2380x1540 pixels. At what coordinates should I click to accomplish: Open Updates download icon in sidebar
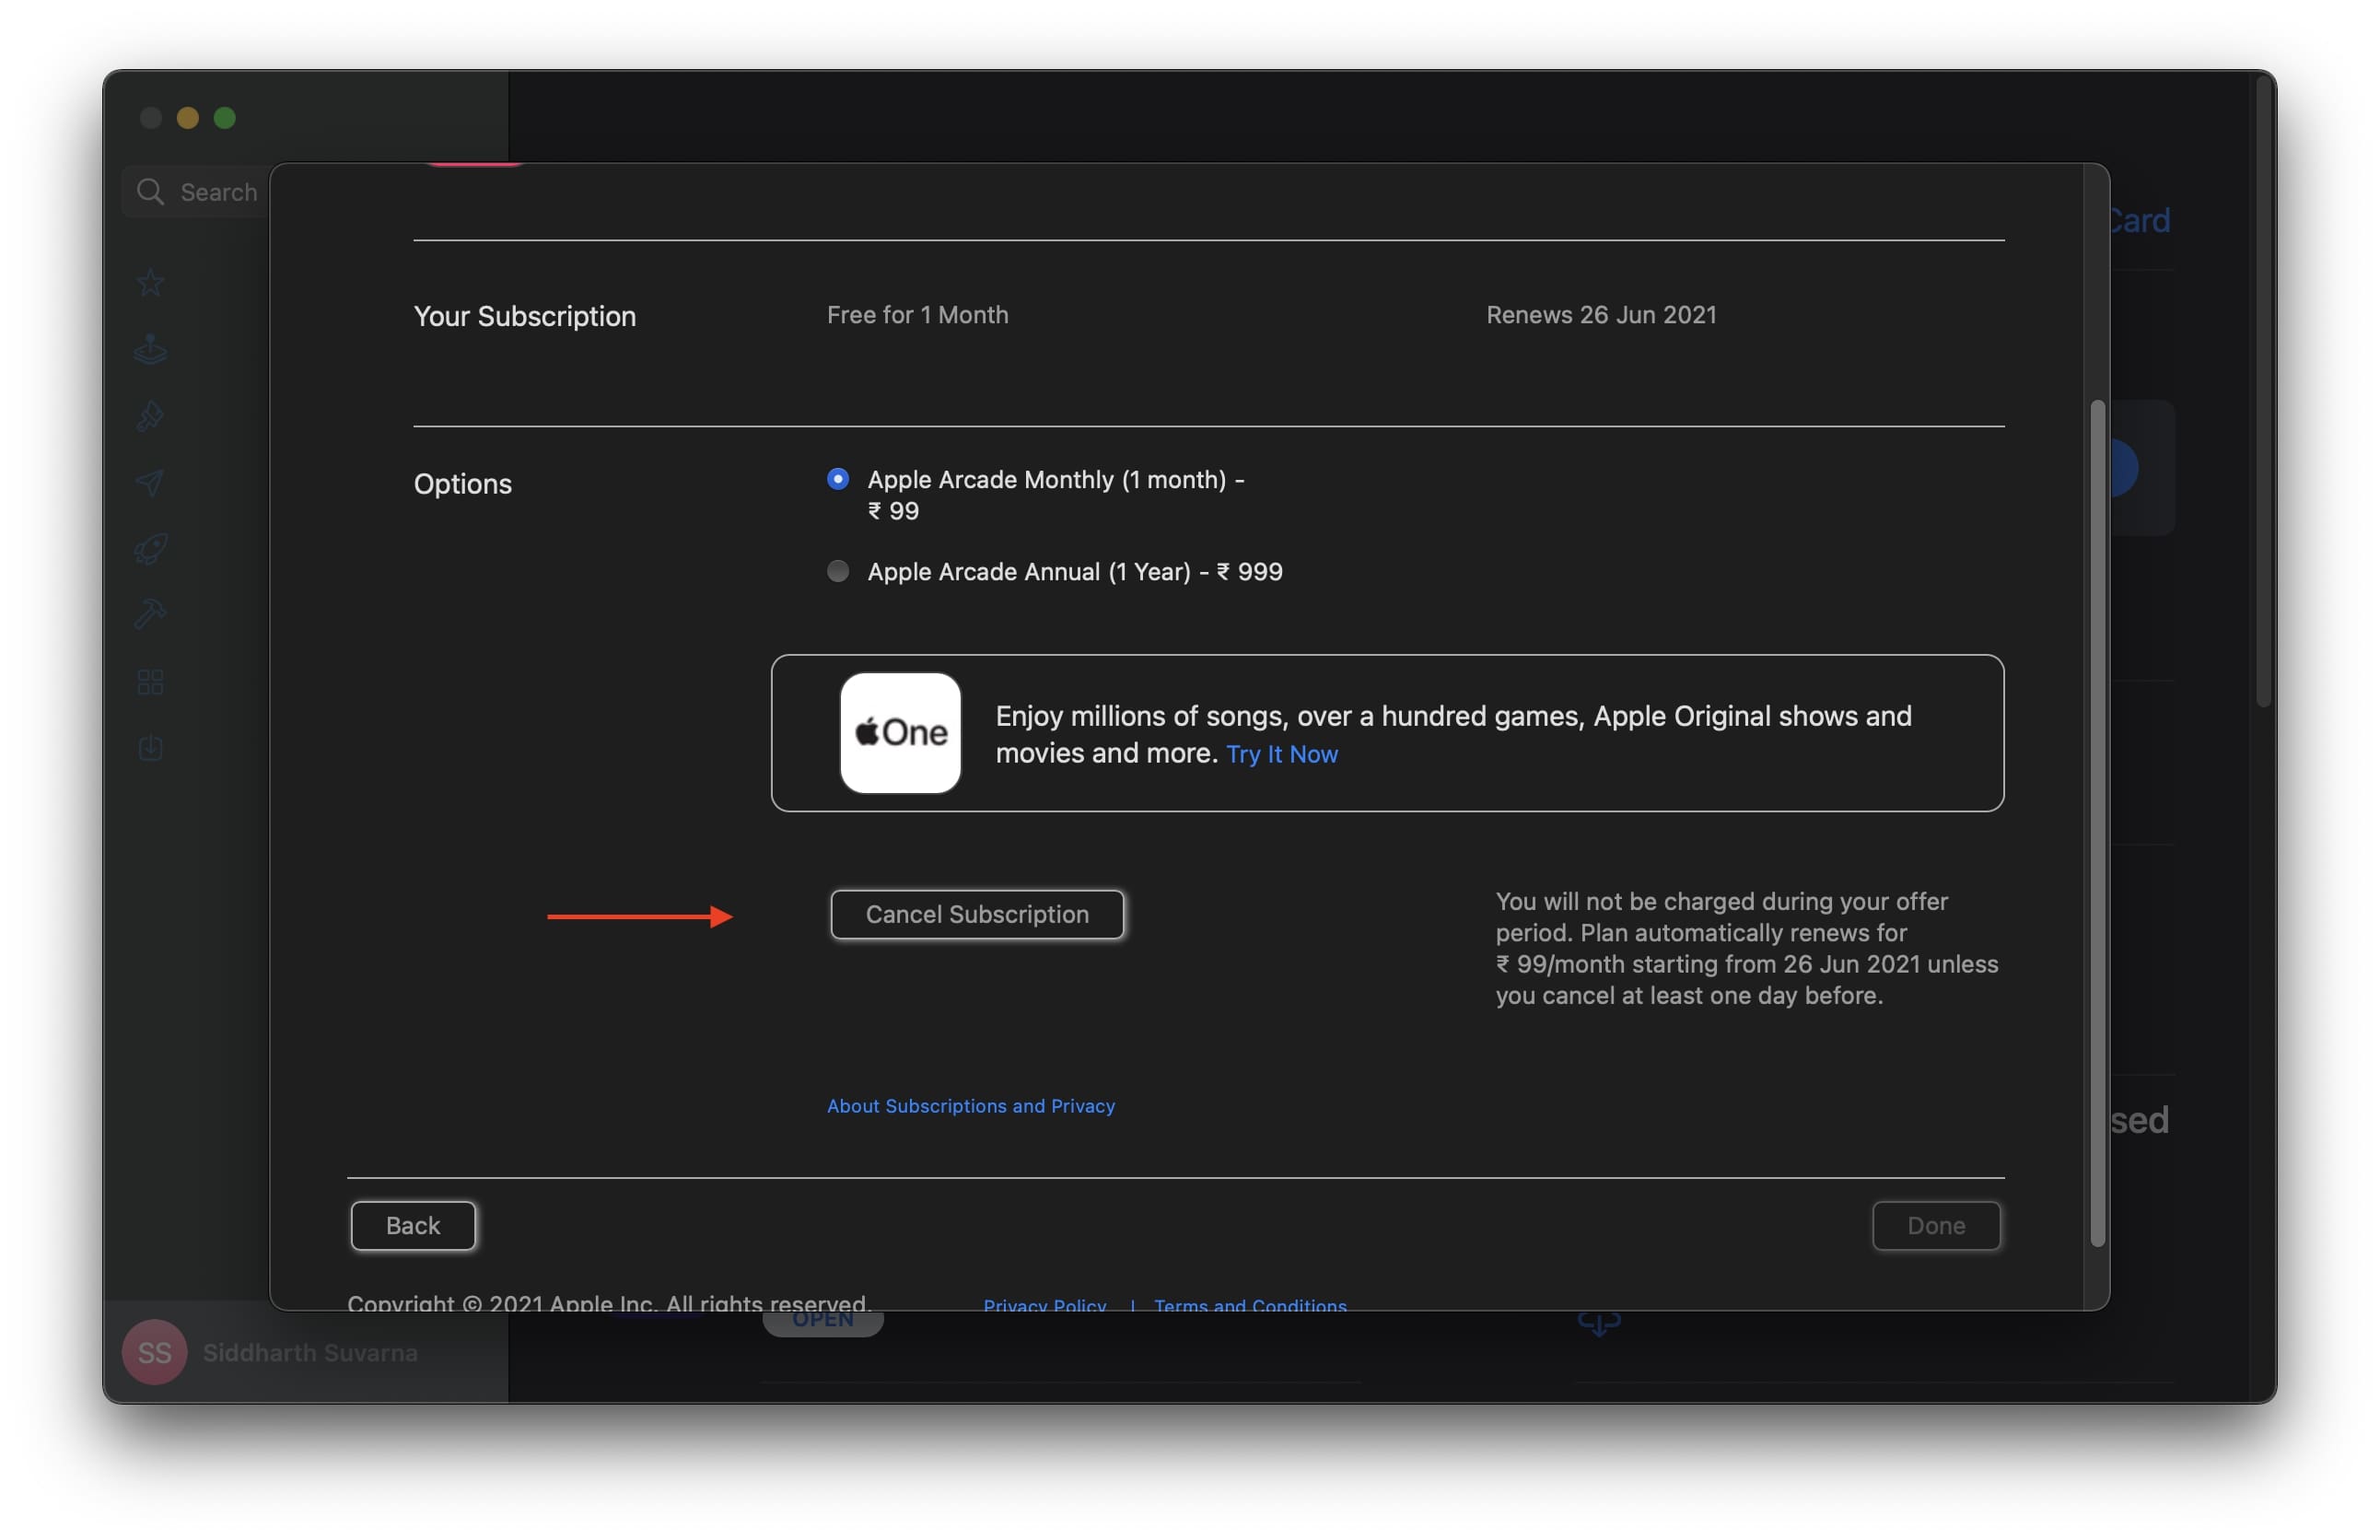pos(150,747)
